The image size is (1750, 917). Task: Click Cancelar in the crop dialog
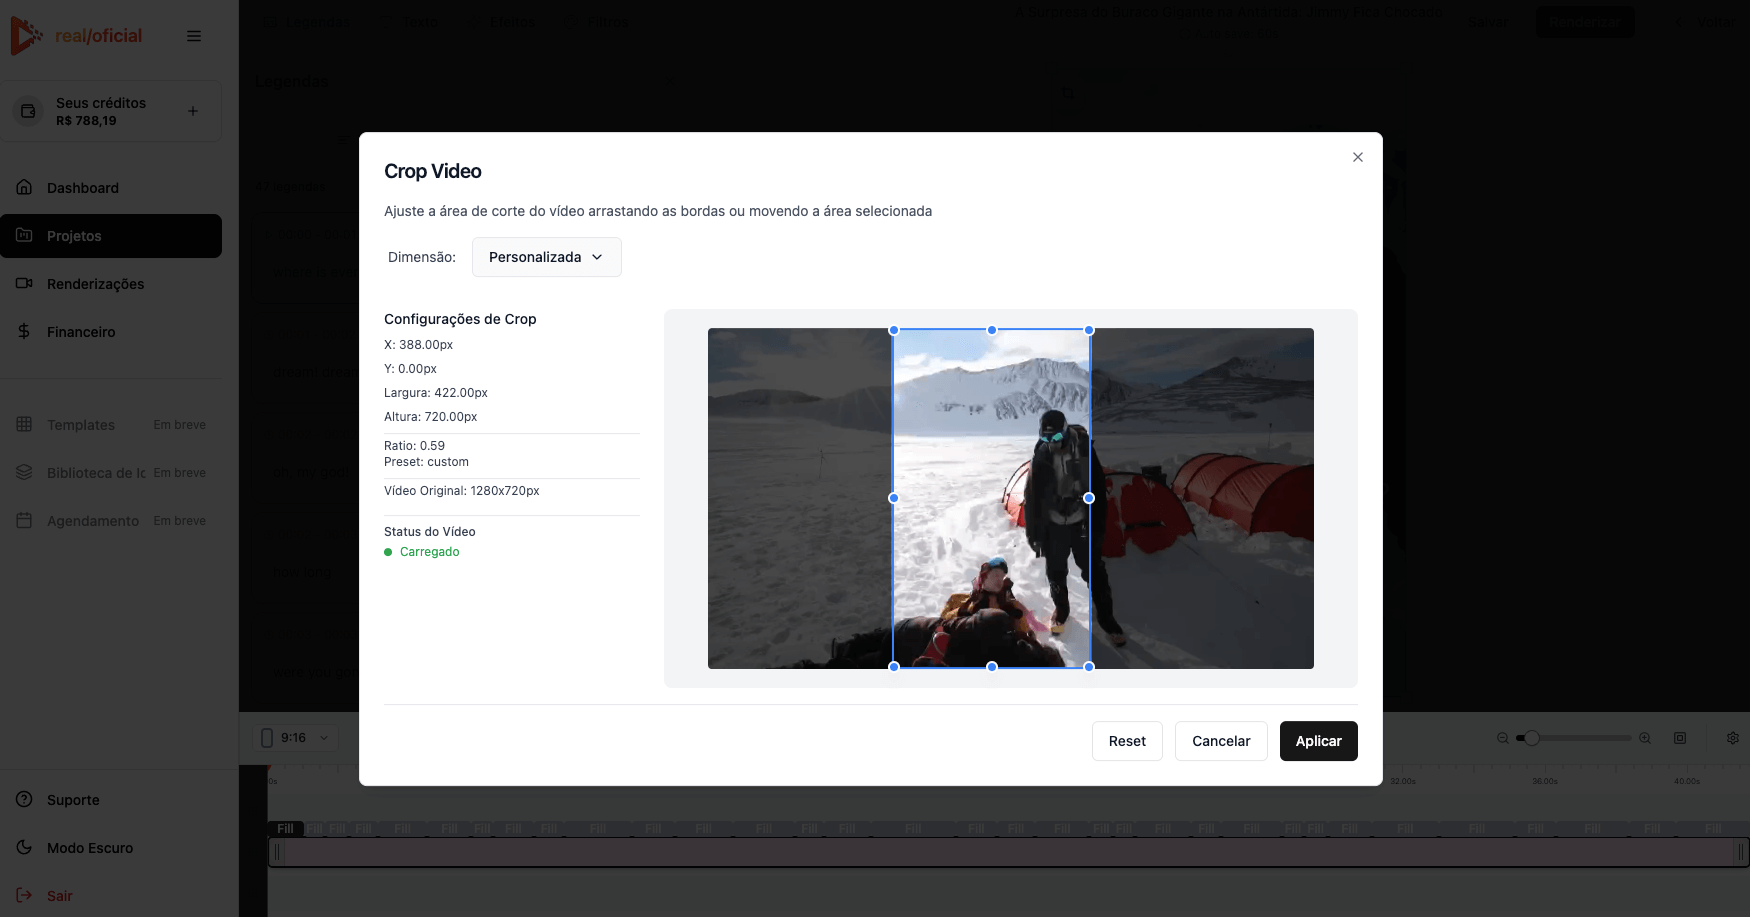[x=1221, y=741]
